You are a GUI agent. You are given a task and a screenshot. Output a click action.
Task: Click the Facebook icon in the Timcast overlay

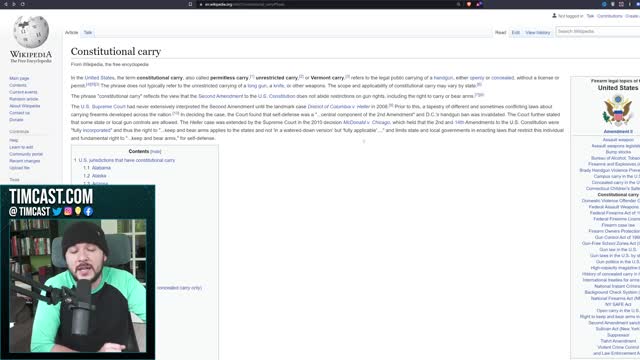(88, 211)
